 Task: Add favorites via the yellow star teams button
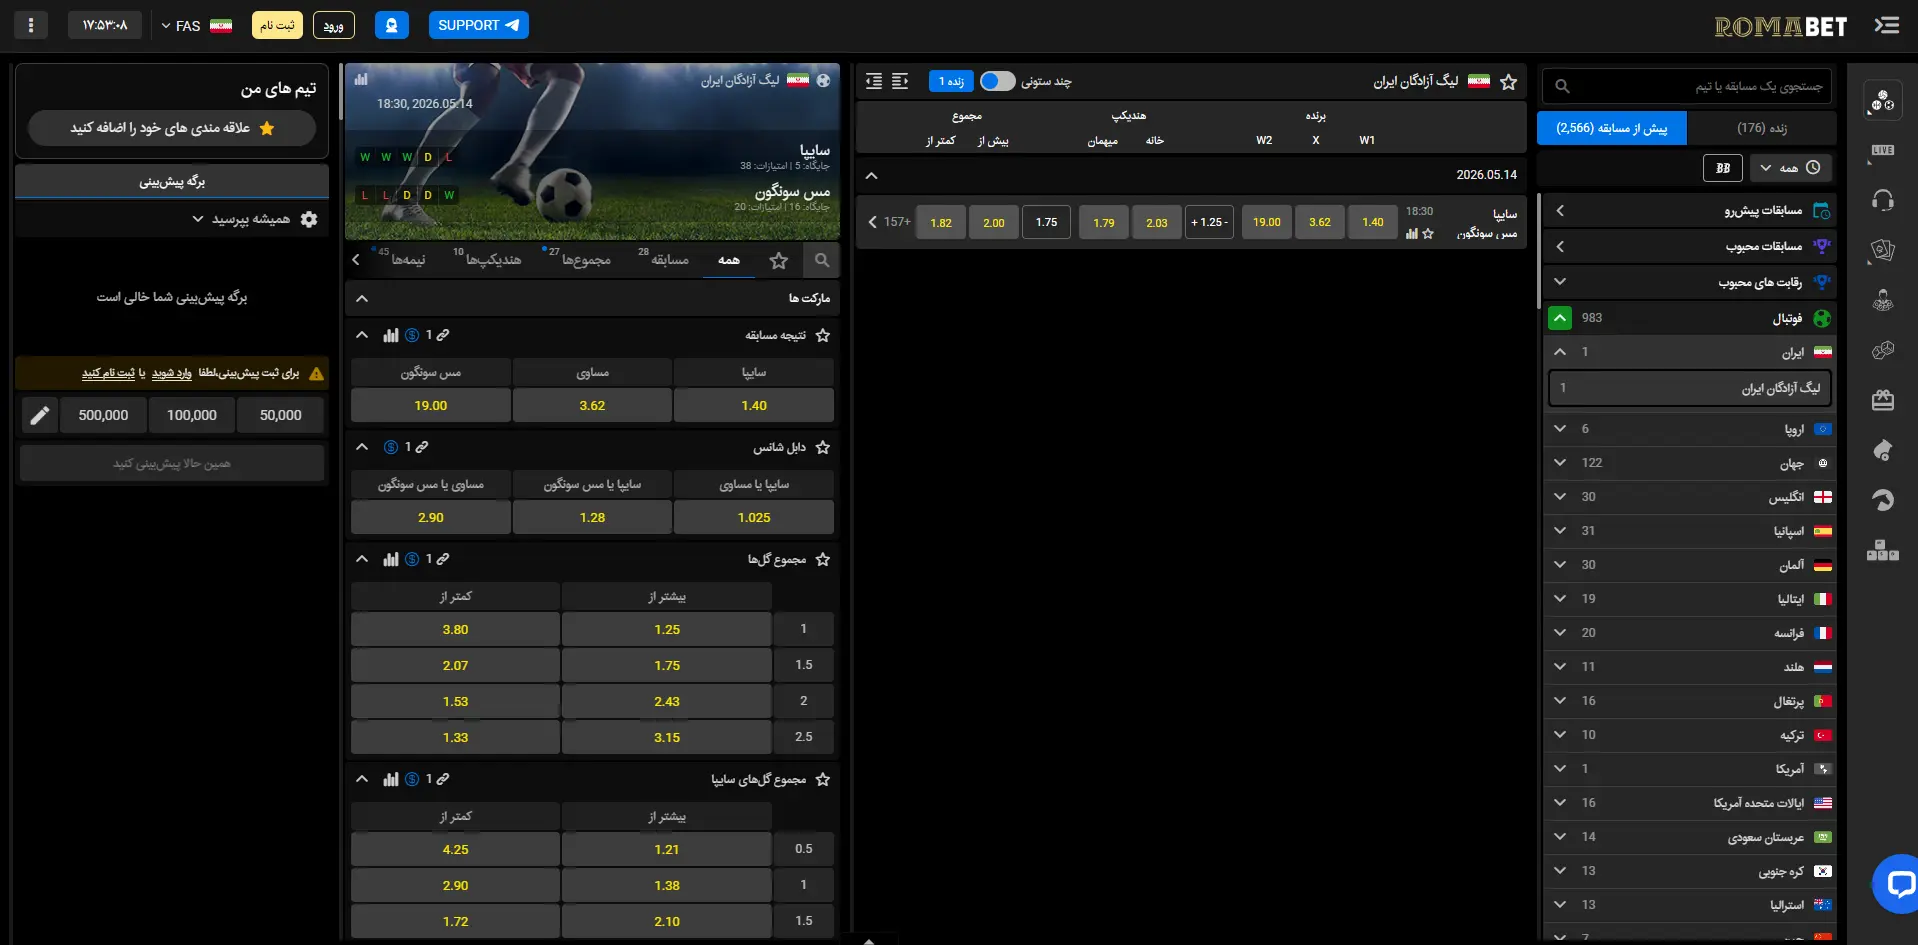point(172,128)
